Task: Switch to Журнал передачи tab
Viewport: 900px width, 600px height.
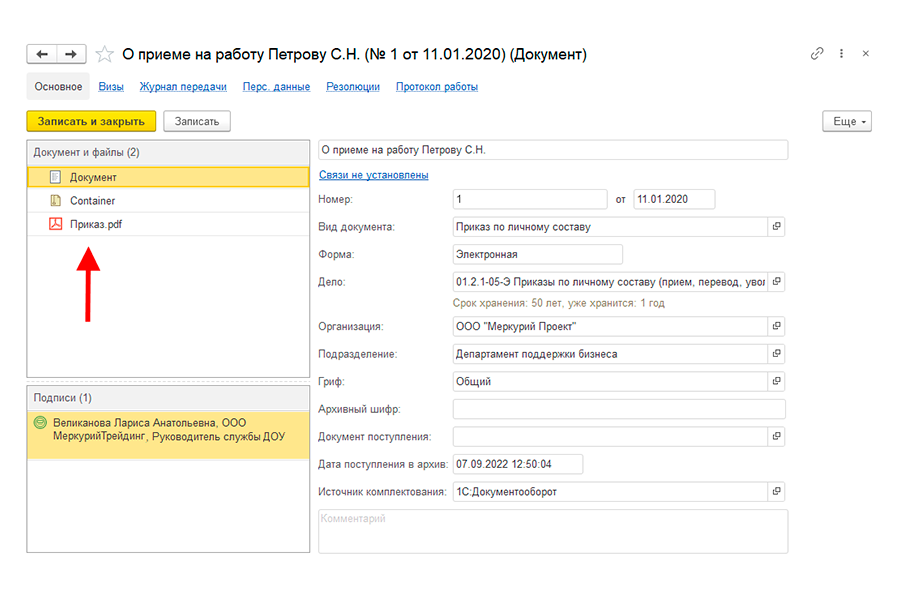Action: [183, 87]
